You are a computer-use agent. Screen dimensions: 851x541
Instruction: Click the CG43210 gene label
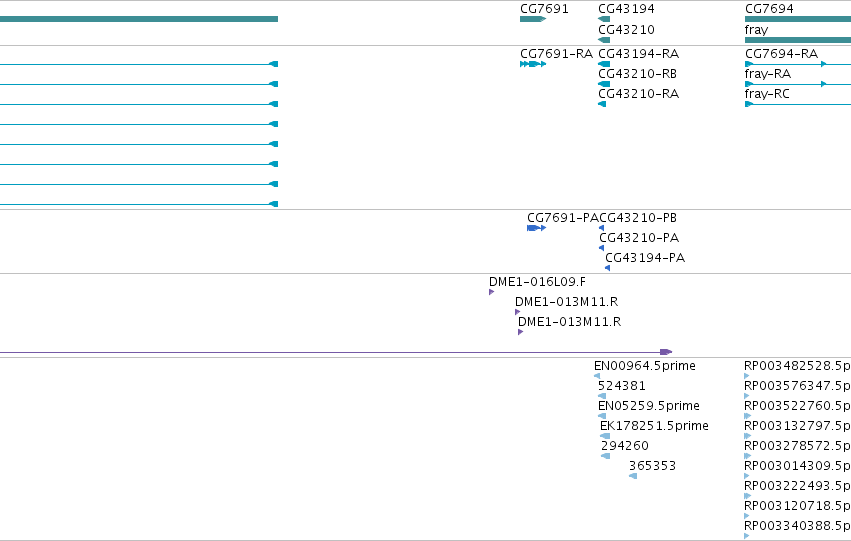coord(626,29)
